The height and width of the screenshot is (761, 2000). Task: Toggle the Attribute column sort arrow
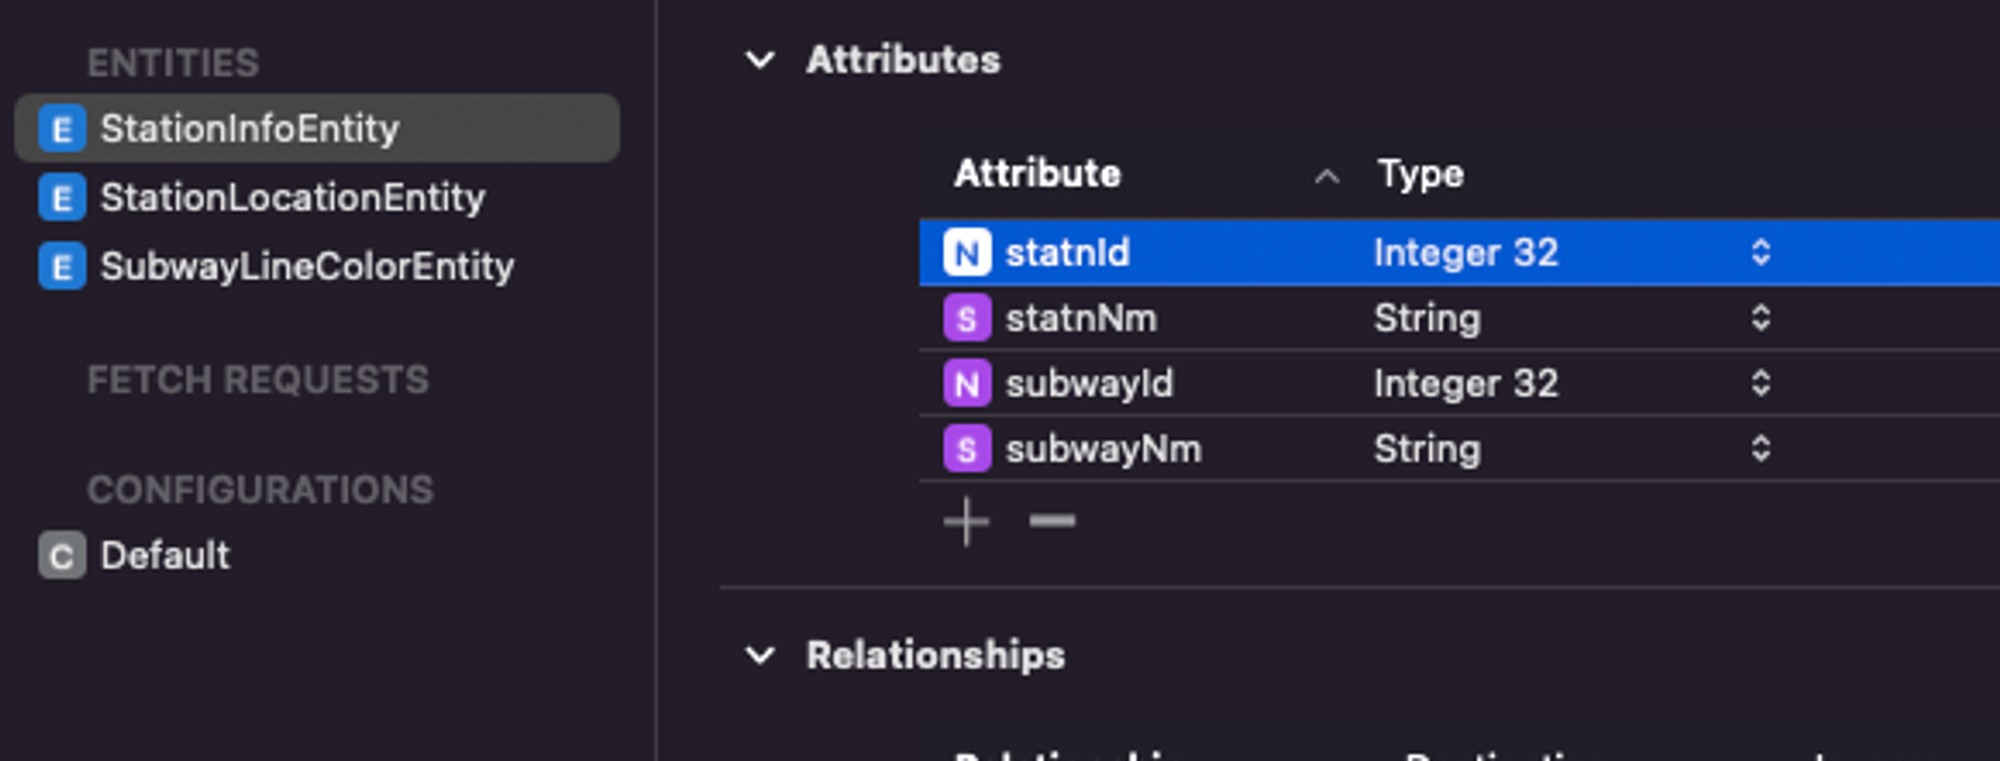tap(1327, 177)
